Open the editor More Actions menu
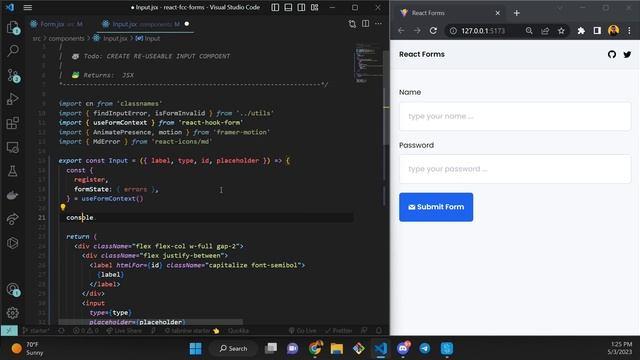640x360 pixels. click(378, 24)
